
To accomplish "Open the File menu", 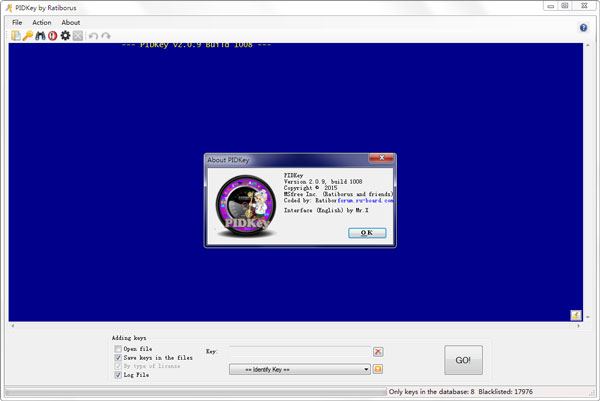I will [17, 22].
